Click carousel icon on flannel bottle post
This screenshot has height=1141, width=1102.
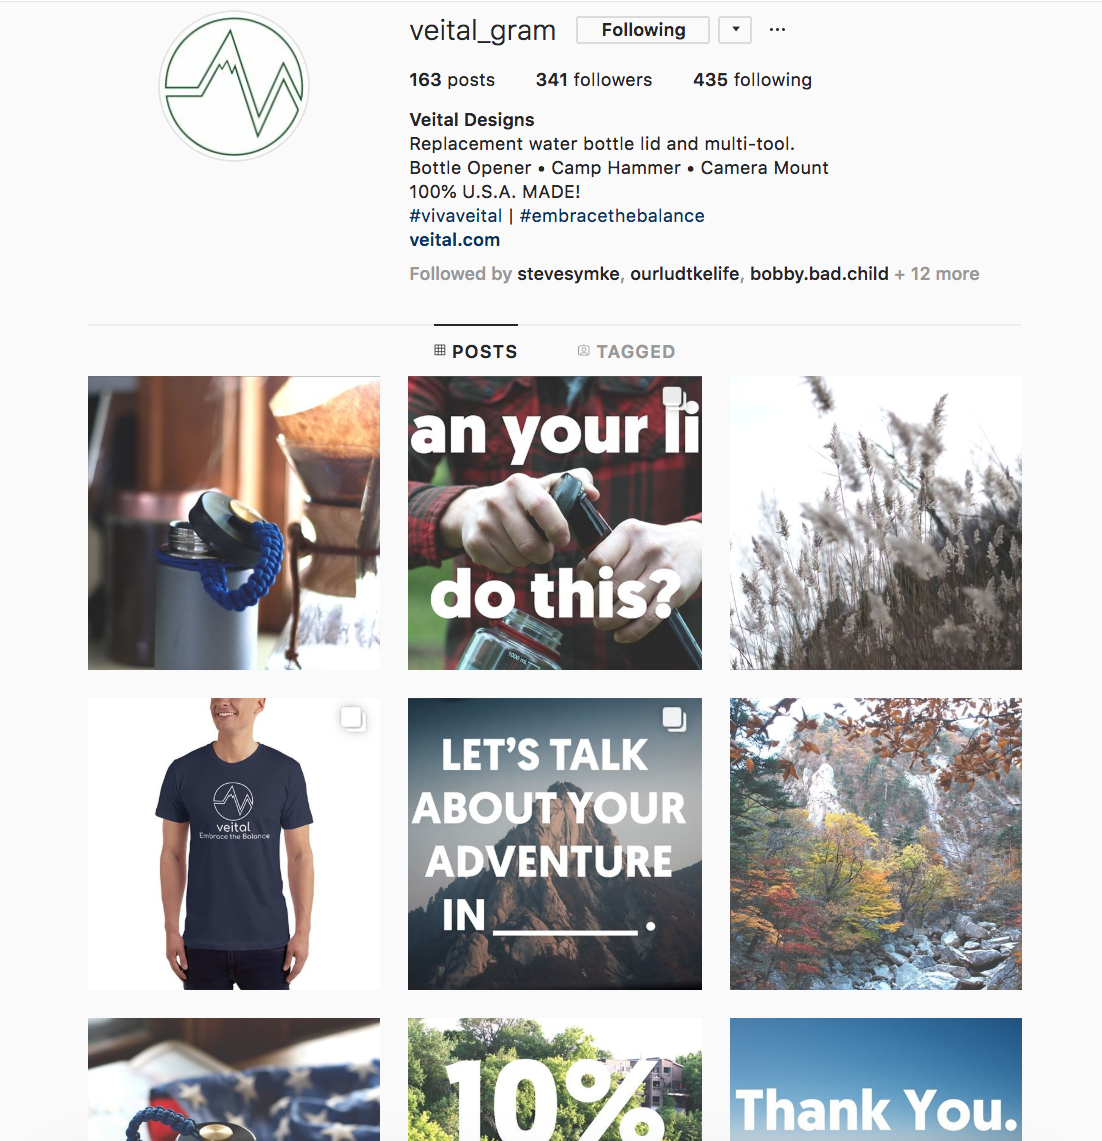click(673, 397)
